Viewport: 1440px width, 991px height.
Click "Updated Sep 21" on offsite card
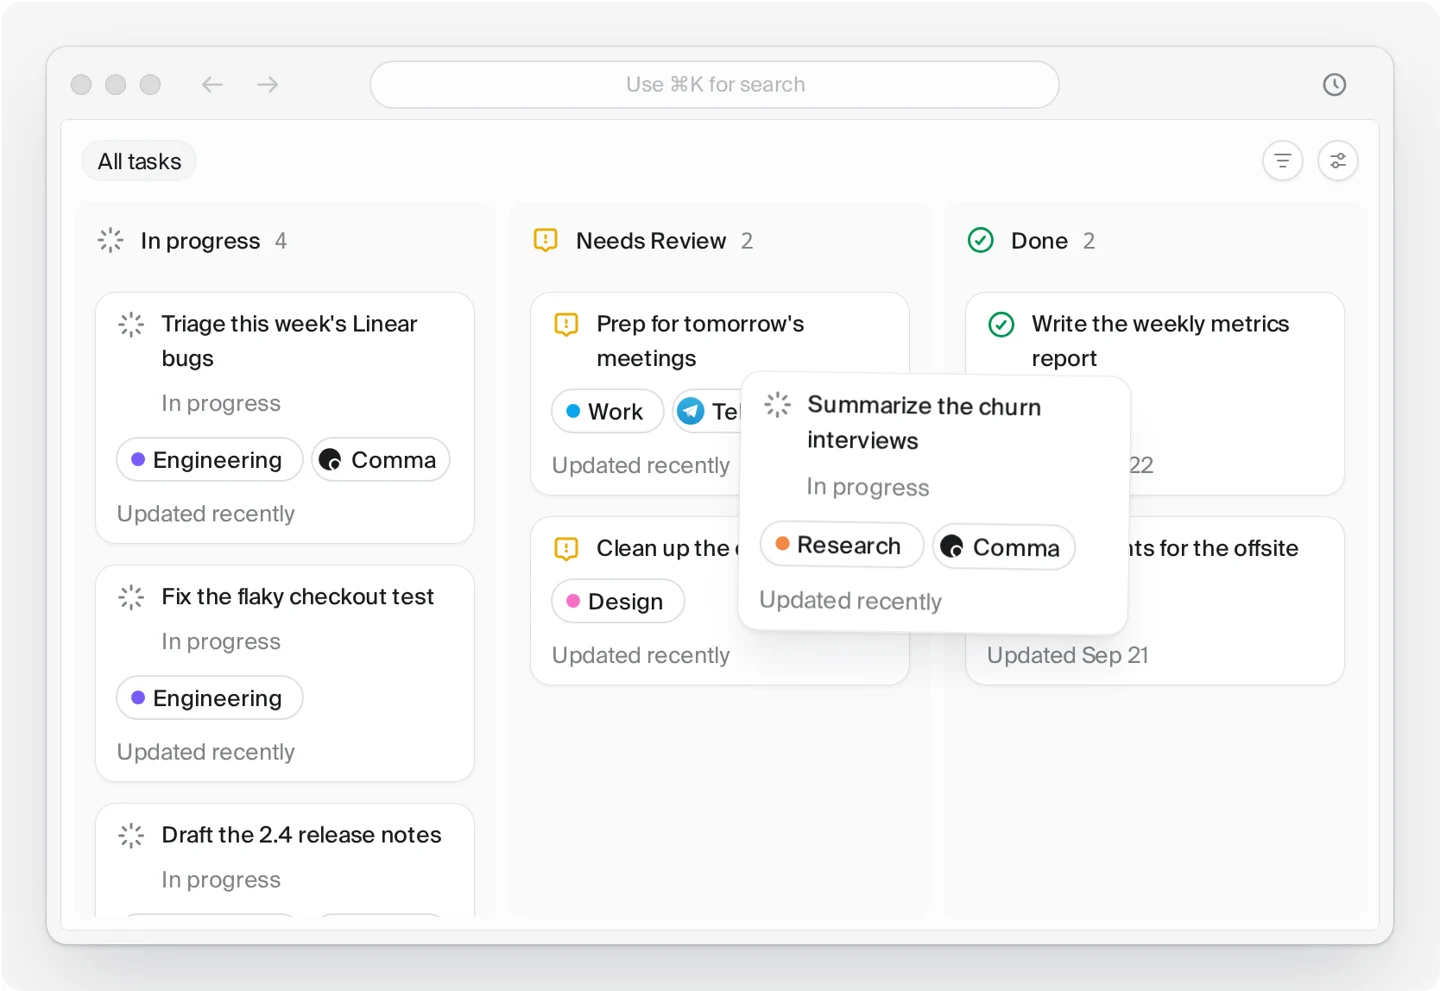tap(1067, 655)
